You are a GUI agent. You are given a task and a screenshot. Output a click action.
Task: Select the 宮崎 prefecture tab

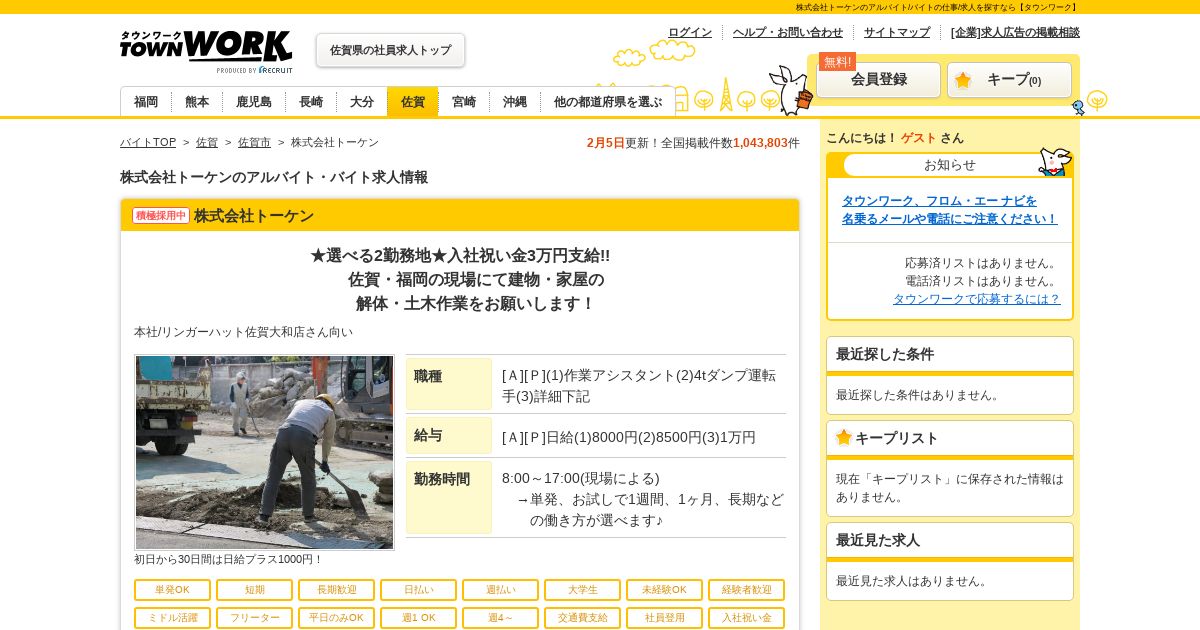(464, 102)
